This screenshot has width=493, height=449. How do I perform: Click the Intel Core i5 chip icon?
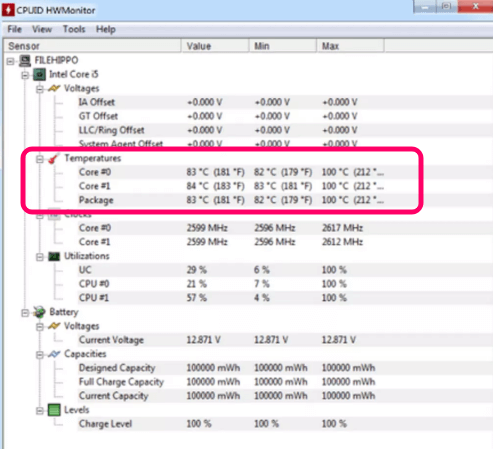[x=39, y=74]
